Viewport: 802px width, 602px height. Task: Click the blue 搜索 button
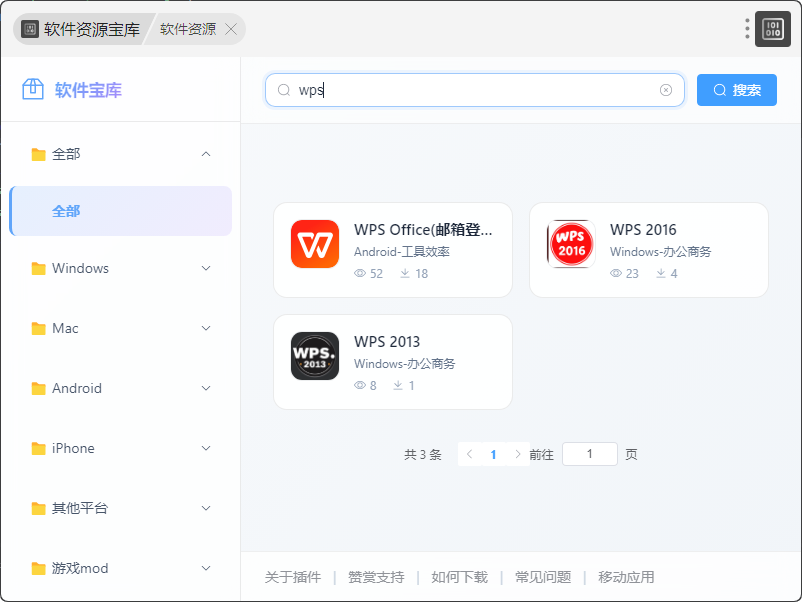(x=737, y=90)
